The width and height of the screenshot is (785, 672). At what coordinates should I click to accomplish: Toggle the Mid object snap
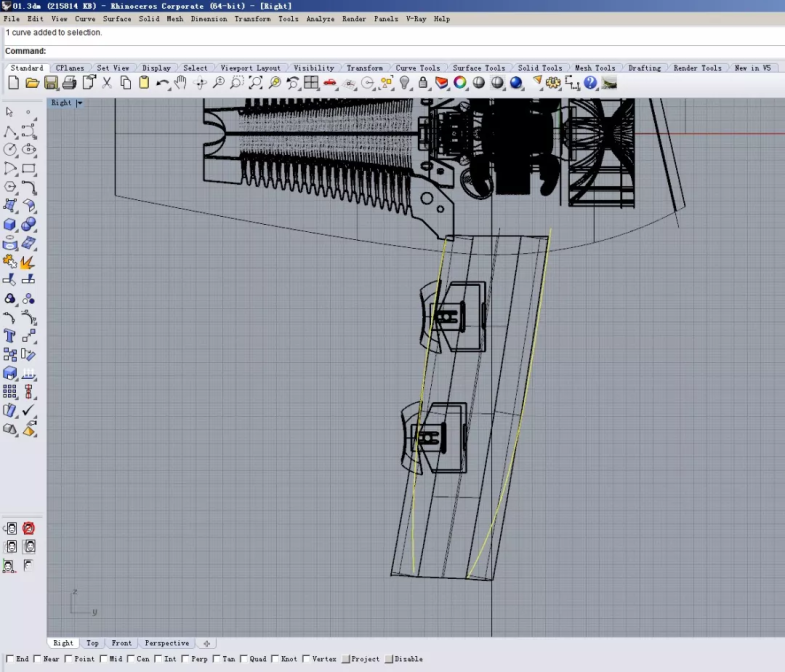pyautogui.click(x=103, y=659)
